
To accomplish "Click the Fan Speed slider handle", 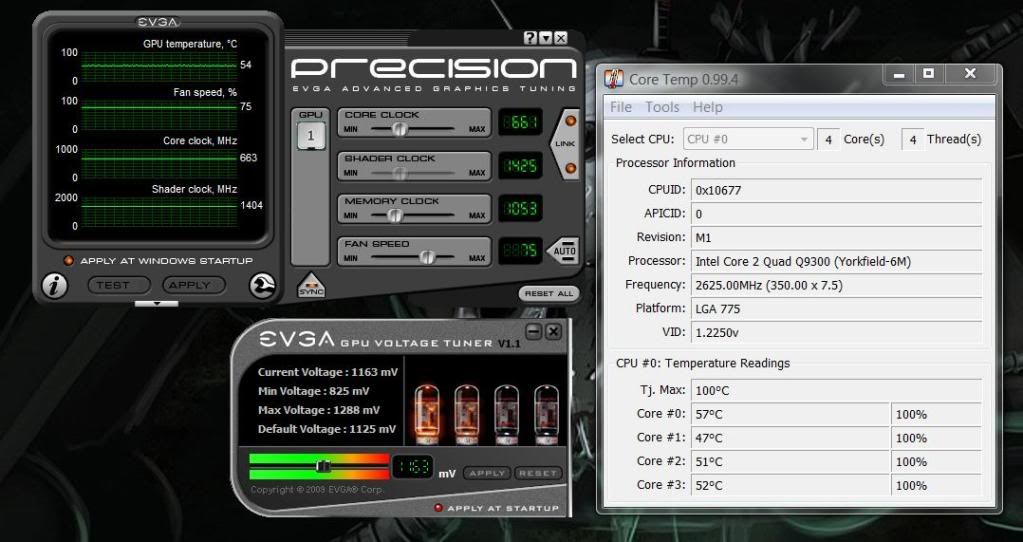I will tap(427, 258).
